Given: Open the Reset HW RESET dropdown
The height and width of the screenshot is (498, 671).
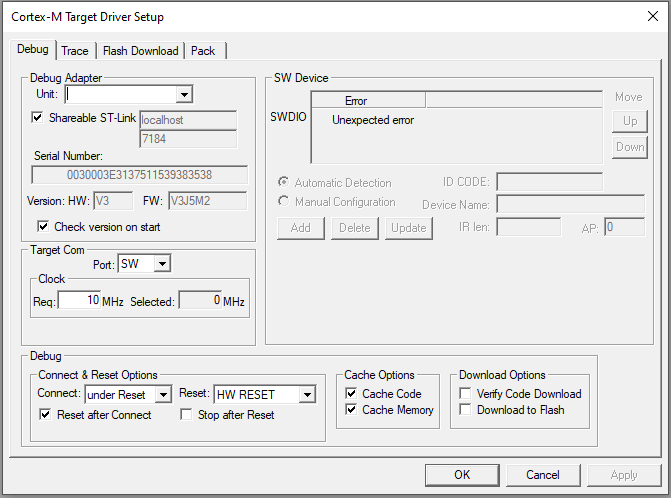Looking at the screenshot, I should click(x=307, y=394).
